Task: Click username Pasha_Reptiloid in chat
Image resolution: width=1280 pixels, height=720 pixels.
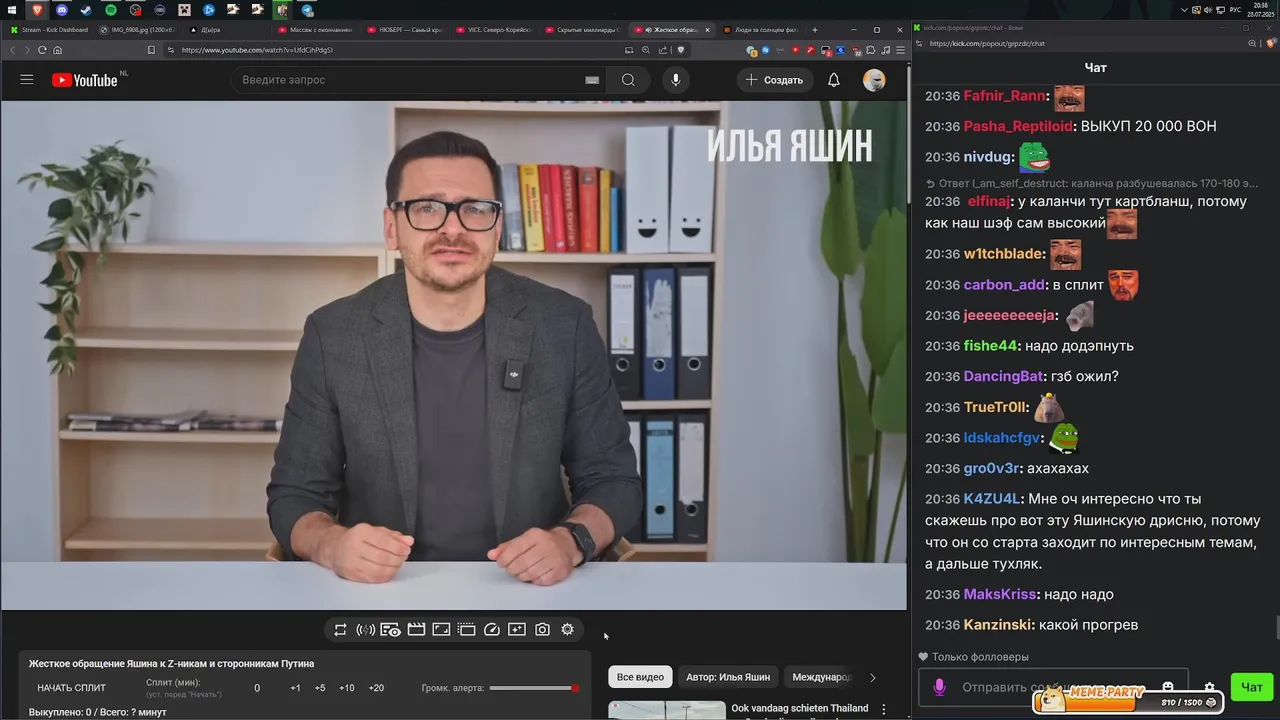Action: 1017,127
